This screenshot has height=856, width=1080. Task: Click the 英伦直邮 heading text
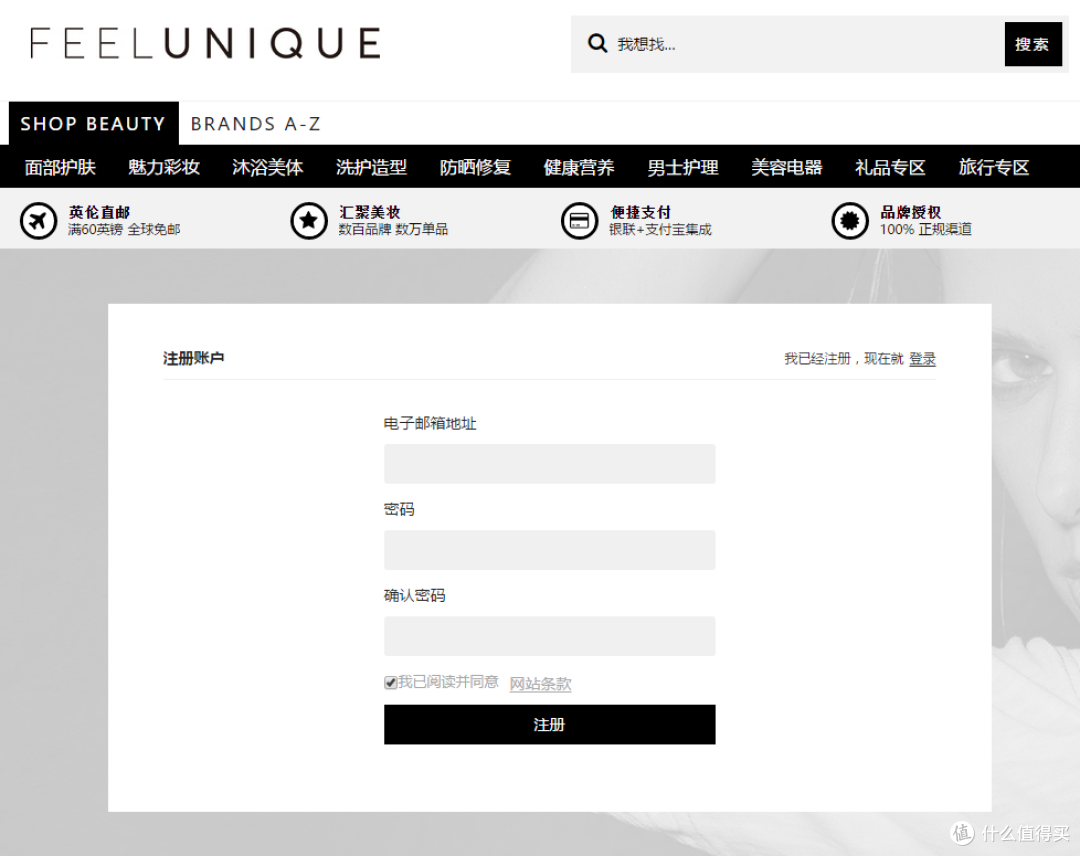coord(99,212)
